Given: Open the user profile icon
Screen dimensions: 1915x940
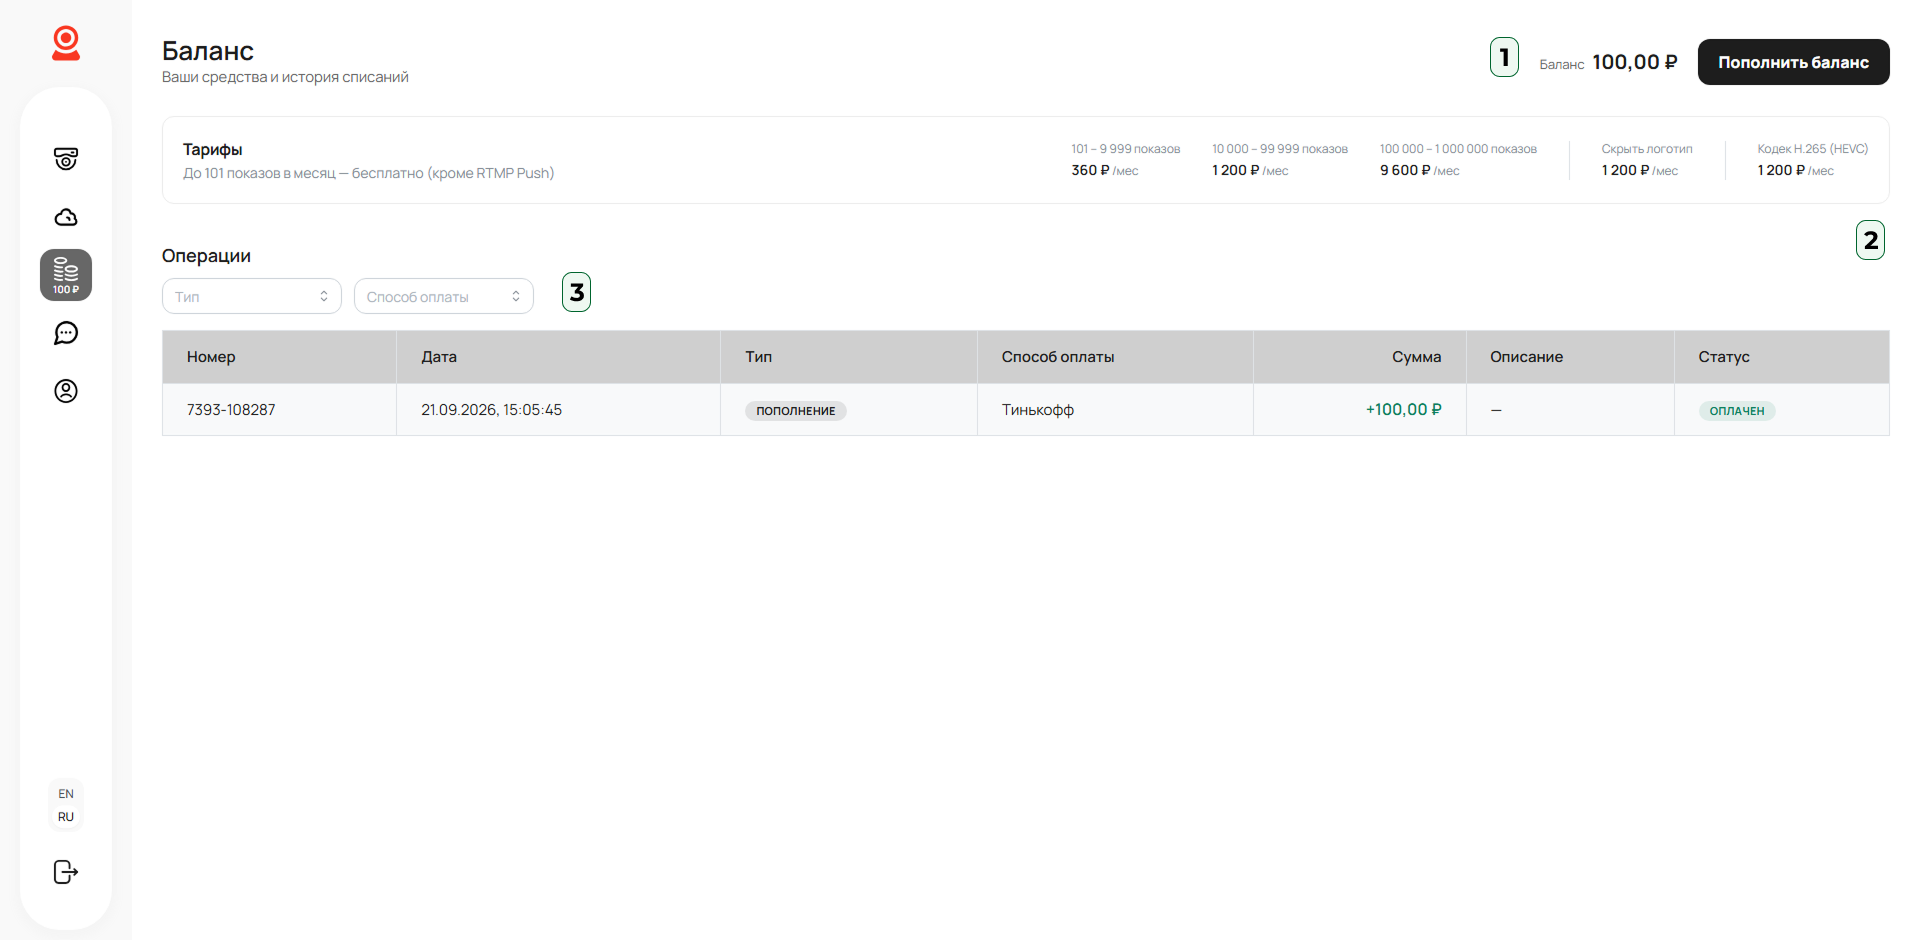Looking at the screenshot, I should pyautogui.click(x=66, y=391).
